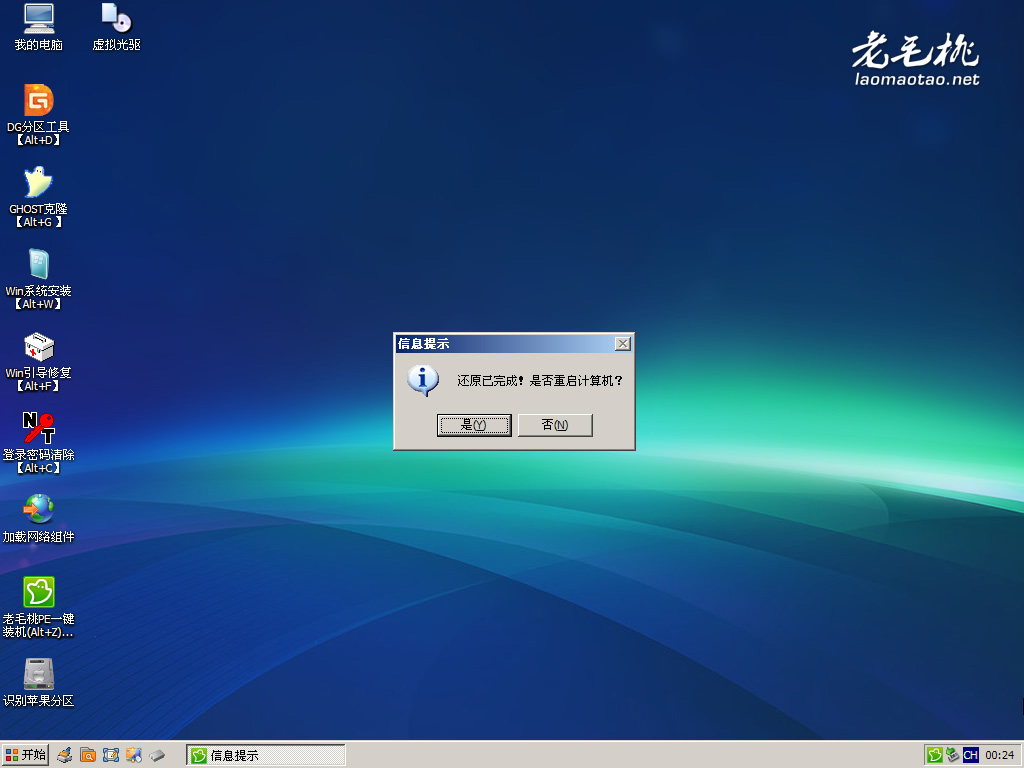The width and height of the screenshot is (1024, 768).
Task: Click the USB safe-removal tray icon
Action: tap(951, 755)
